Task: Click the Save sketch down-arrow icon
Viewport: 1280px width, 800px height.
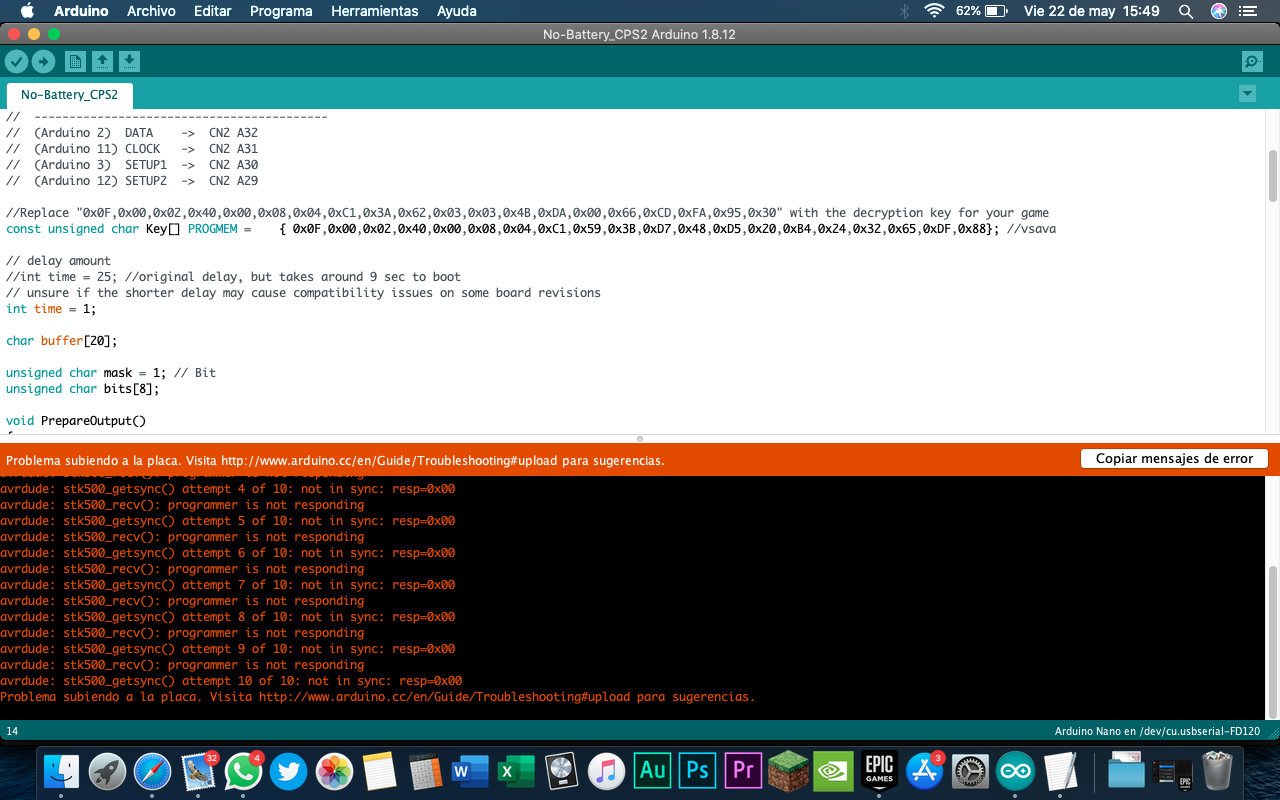Action: (x=129, y=62)
